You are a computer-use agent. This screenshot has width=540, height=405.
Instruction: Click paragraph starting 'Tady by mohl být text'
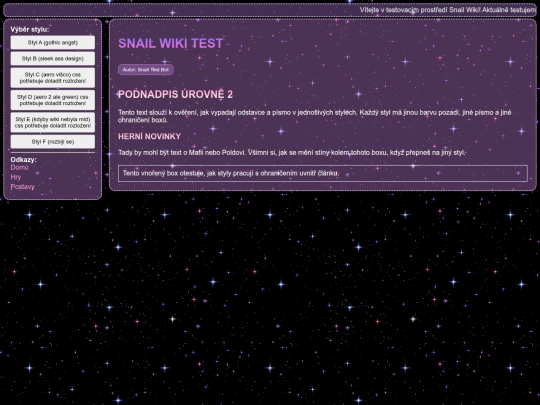(292, 153)
